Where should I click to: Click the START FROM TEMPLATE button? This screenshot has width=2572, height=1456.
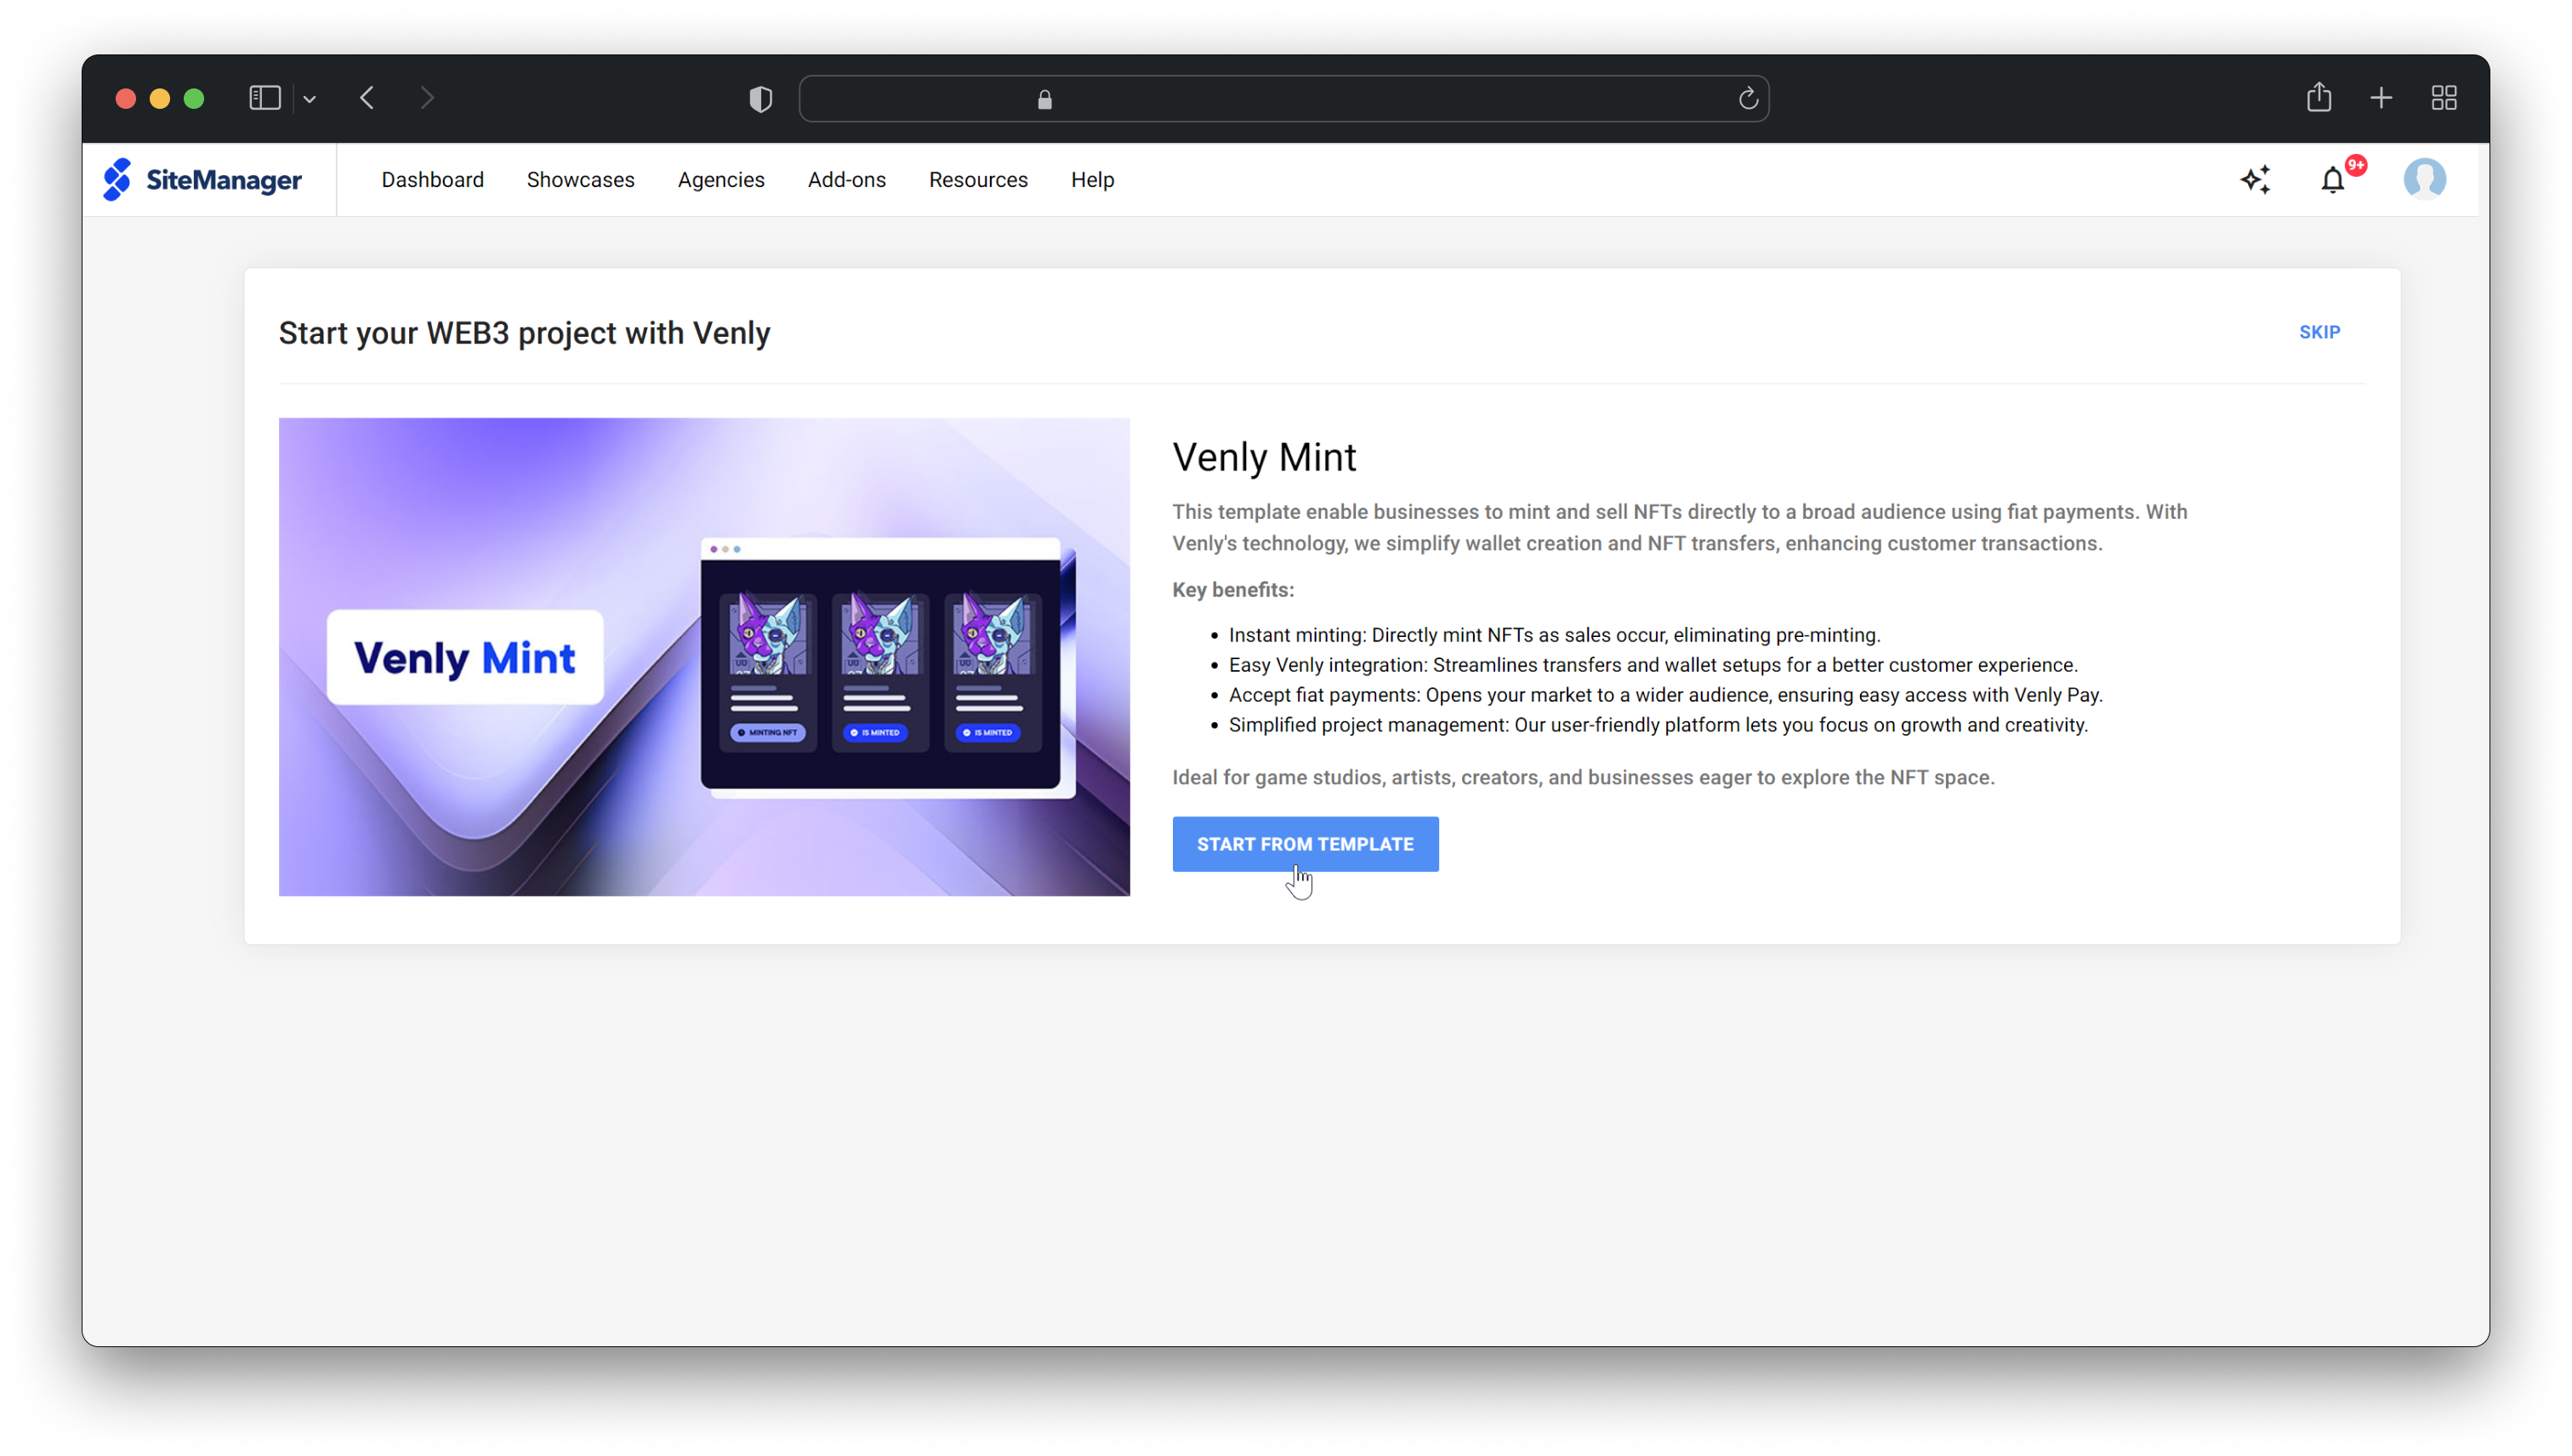[x=1304, y=844]
